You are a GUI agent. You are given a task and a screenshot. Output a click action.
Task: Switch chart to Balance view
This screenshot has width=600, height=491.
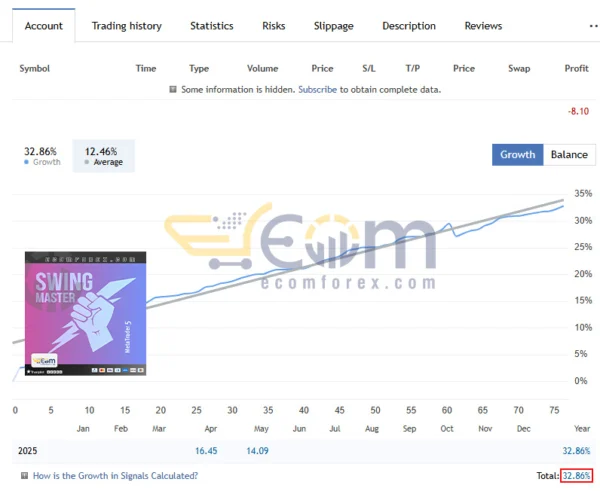click(569, 155)
